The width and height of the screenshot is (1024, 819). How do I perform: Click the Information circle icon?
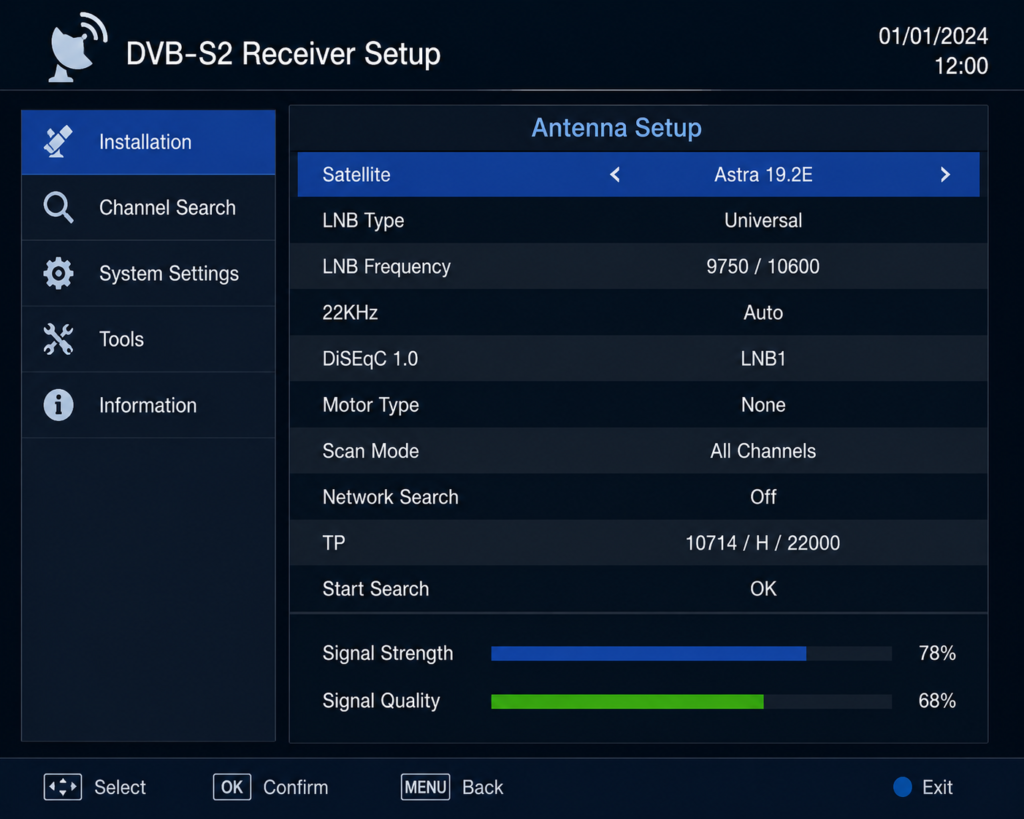click(x=58, y=405)
